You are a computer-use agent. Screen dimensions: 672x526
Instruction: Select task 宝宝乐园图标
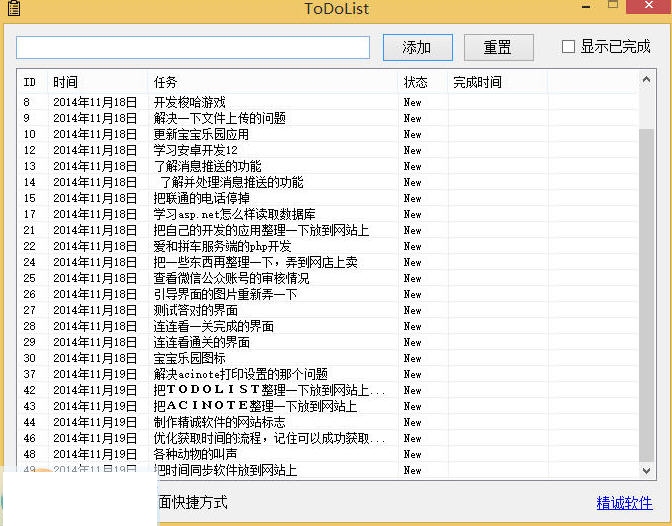tap(189, 358)
